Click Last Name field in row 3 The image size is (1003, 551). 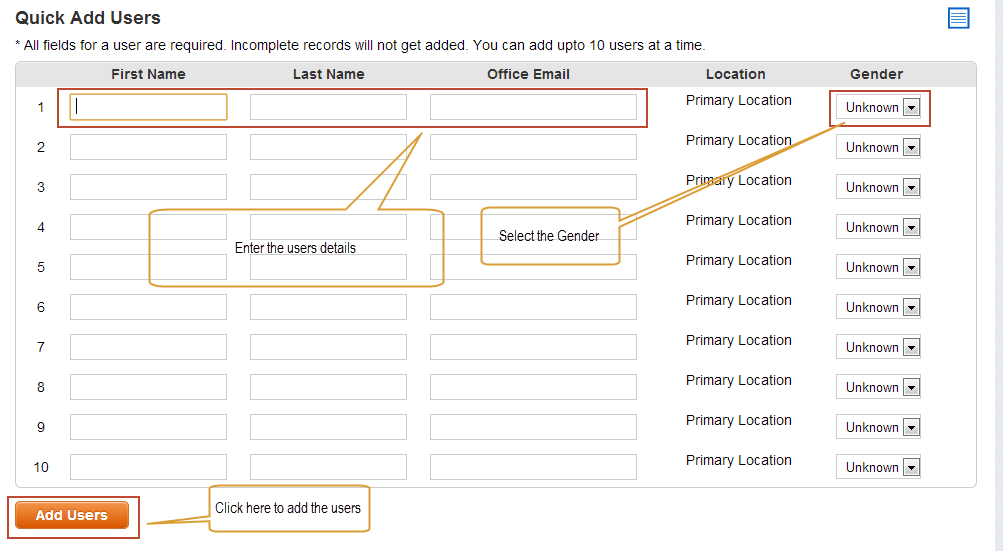tap(328, 187)
